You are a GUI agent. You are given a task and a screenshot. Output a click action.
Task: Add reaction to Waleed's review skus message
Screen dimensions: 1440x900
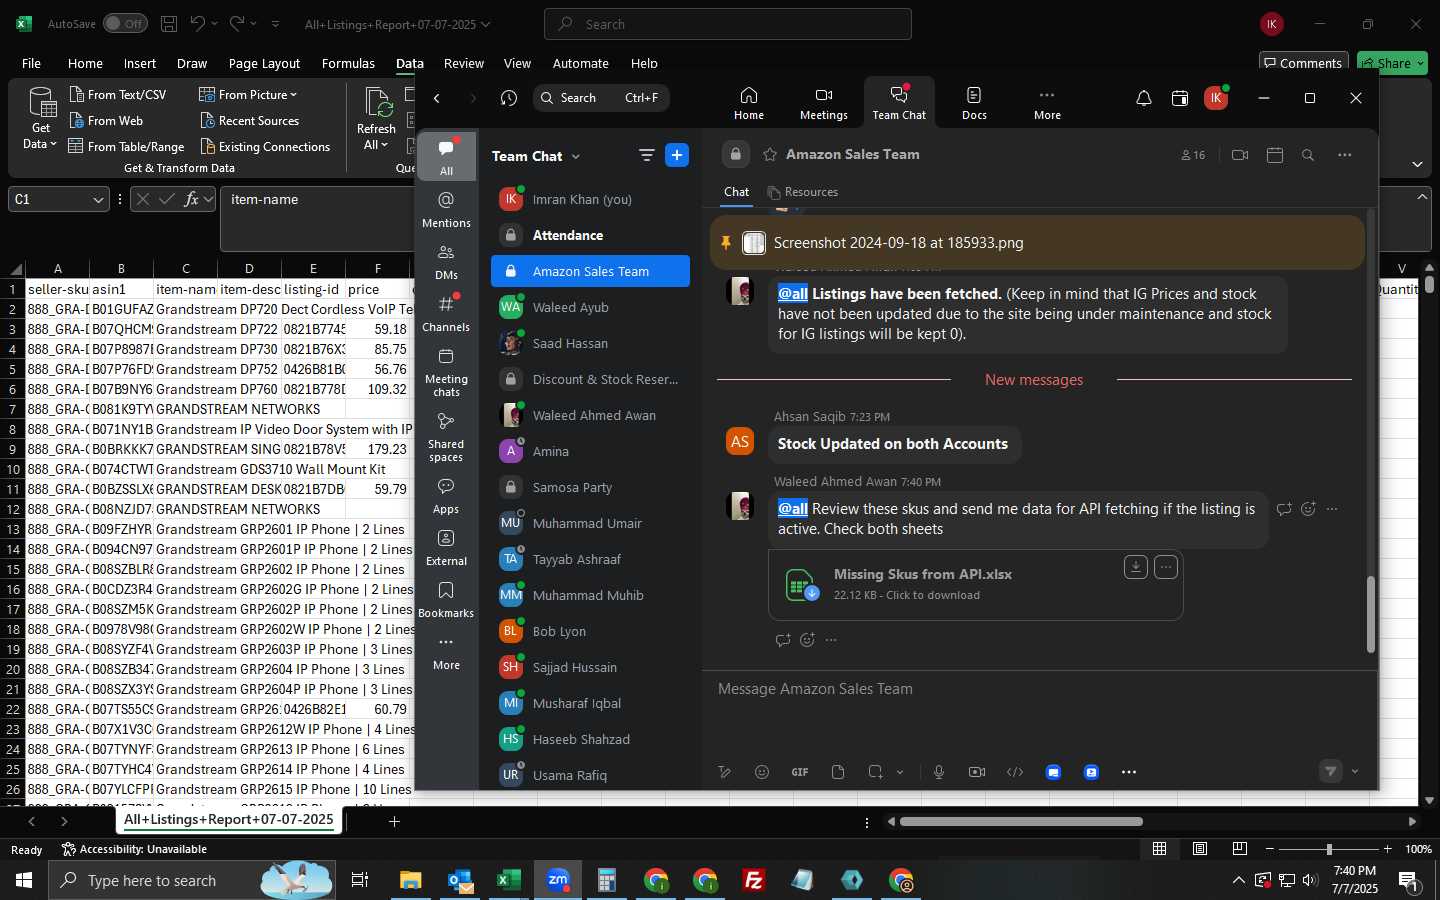(x=1308, y=509)
